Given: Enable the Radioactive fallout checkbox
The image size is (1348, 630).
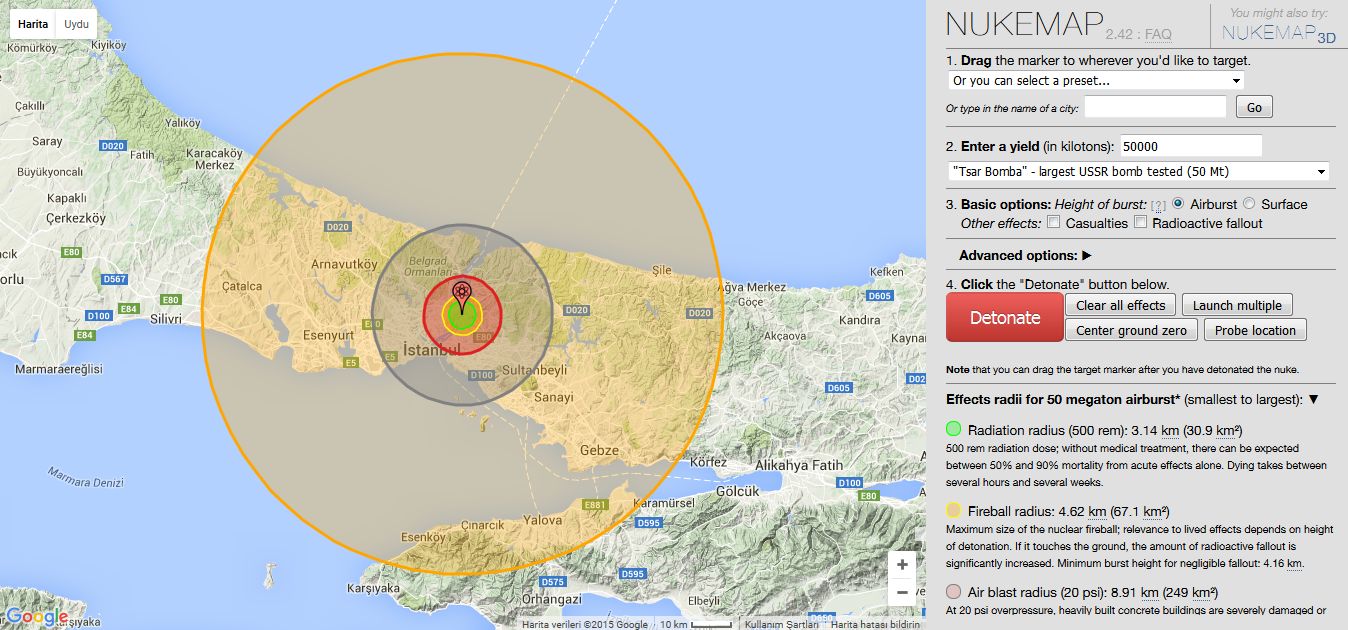Looking at the screenshot, I should tap(1140, 223).
